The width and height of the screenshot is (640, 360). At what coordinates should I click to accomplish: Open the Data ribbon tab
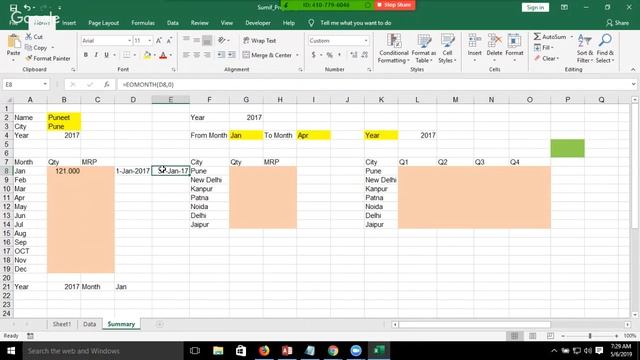(173, 23)
